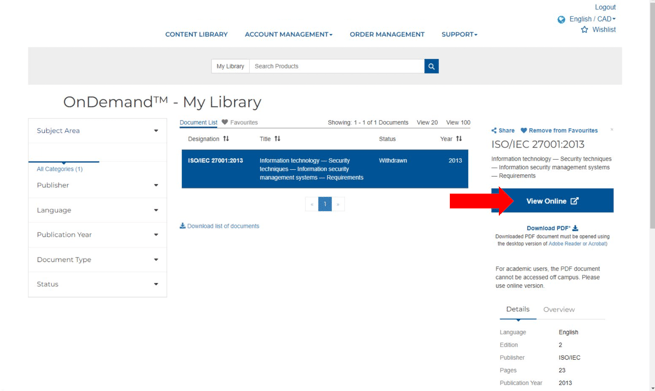Screen dimensions: 655x391
Task: Open the Support dropdown menu
Action: (x=459, y=34)
